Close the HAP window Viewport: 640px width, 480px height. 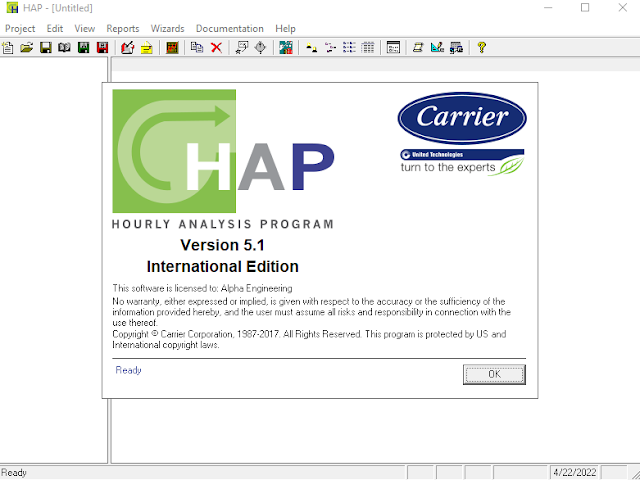622,7
